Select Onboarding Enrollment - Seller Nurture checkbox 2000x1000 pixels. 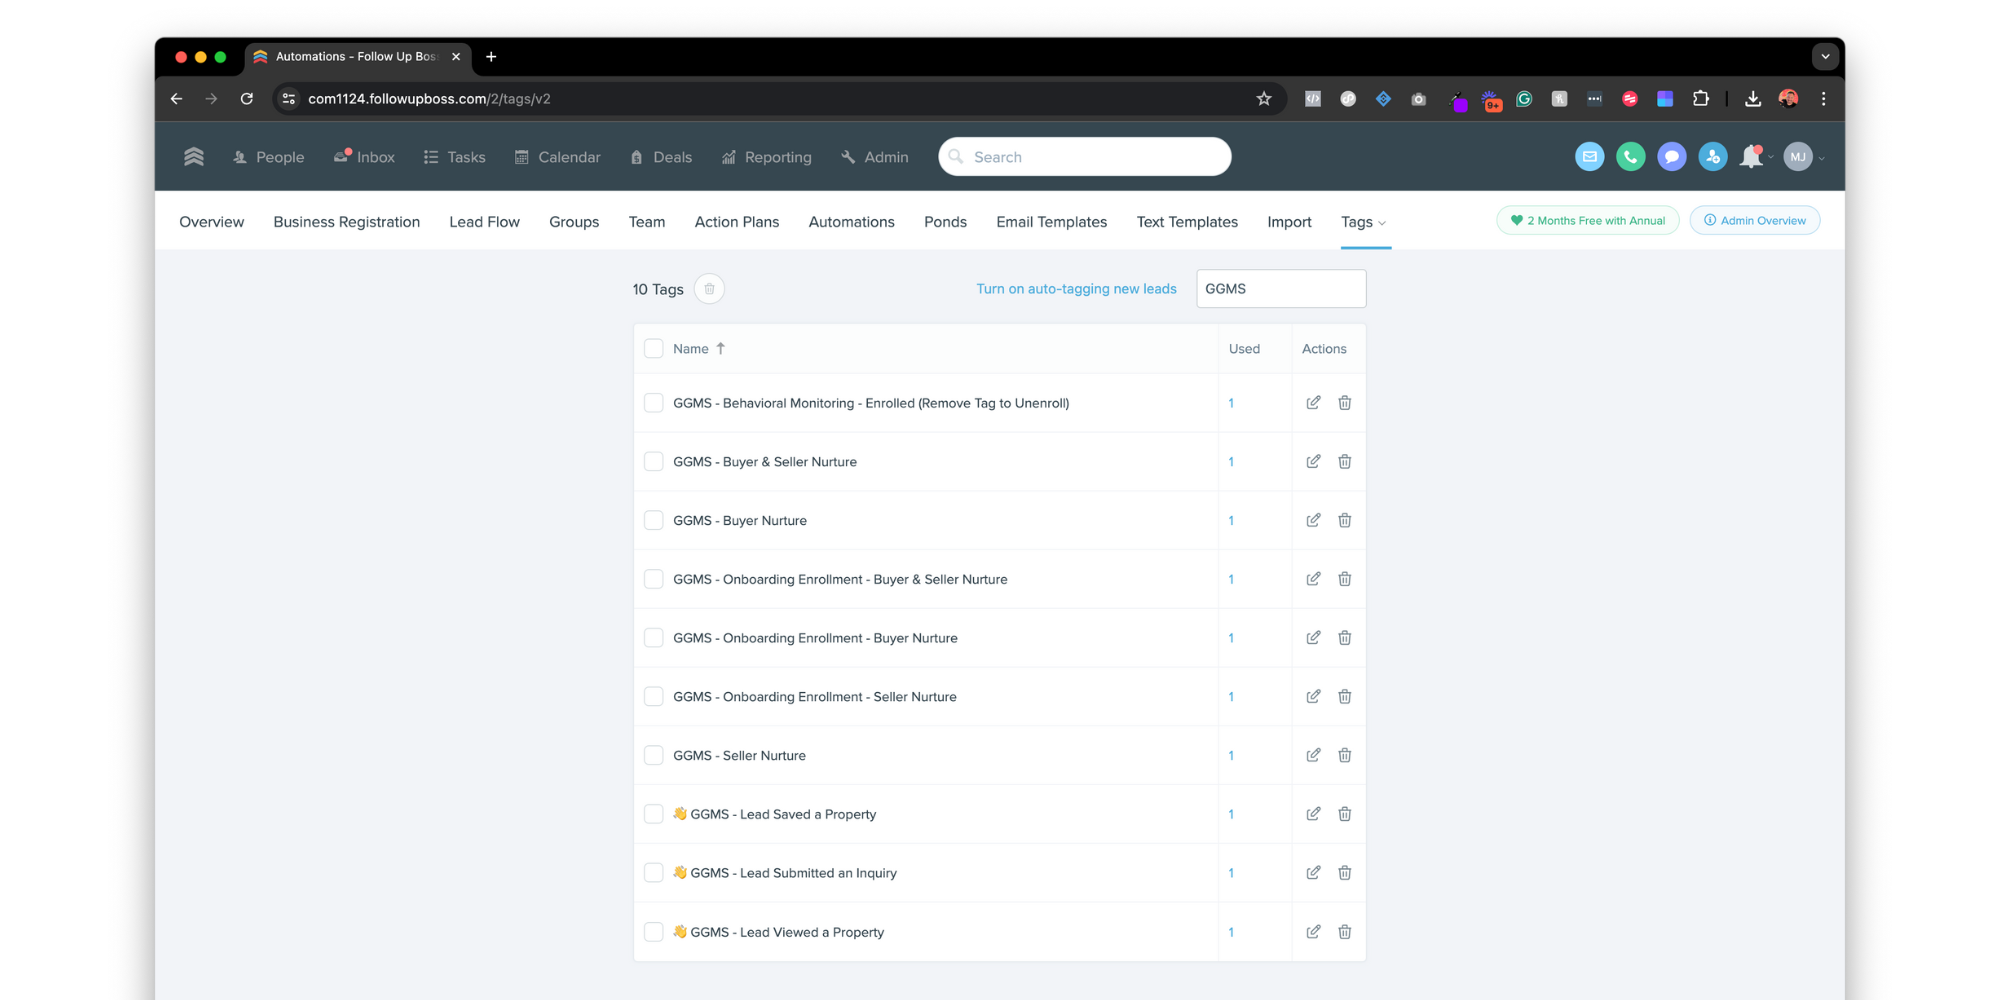click(x=654, y=696)
